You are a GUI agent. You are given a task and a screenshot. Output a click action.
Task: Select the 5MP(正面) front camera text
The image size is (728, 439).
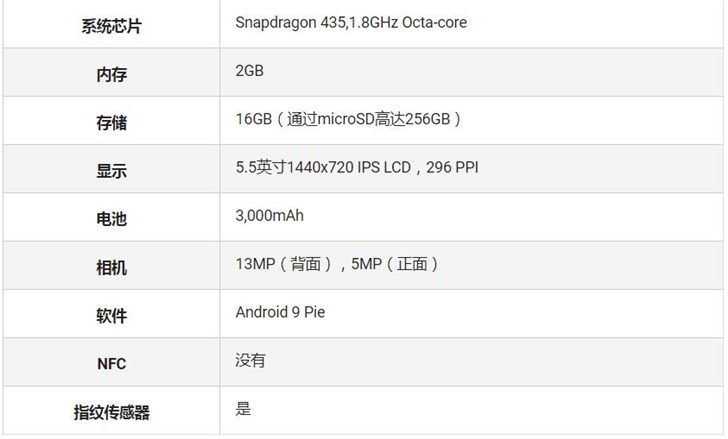[x=394, y=264]
